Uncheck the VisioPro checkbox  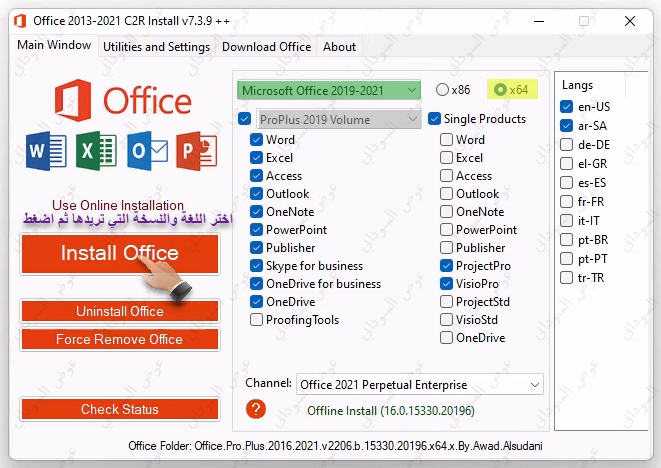pos(446,283)
